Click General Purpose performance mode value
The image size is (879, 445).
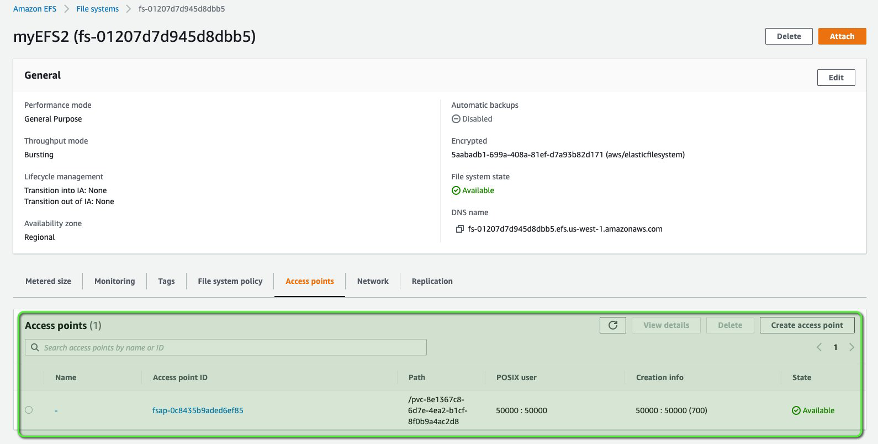53,119
